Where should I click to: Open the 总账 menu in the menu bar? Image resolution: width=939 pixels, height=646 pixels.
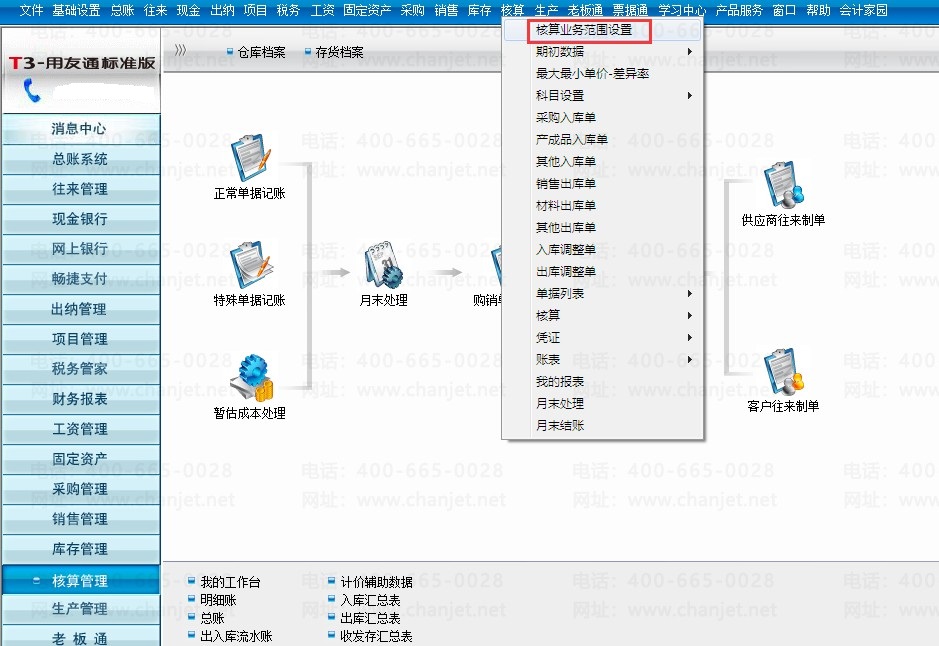(x=122, y=10)
